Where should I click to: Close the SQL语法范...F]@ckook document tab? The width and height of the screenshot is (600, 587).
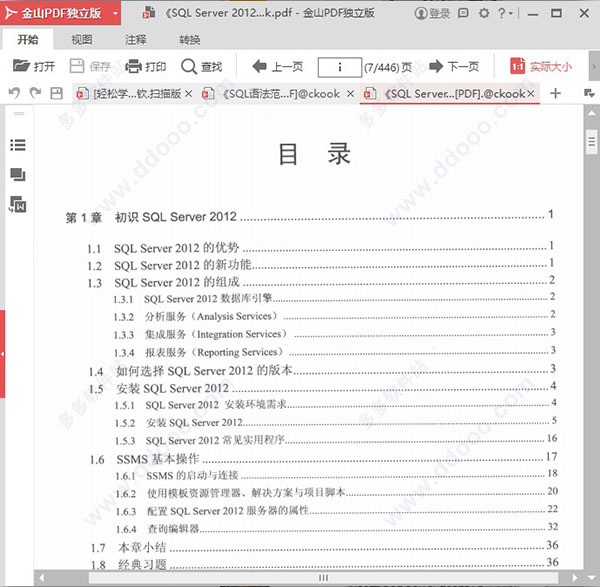(350, 93)
